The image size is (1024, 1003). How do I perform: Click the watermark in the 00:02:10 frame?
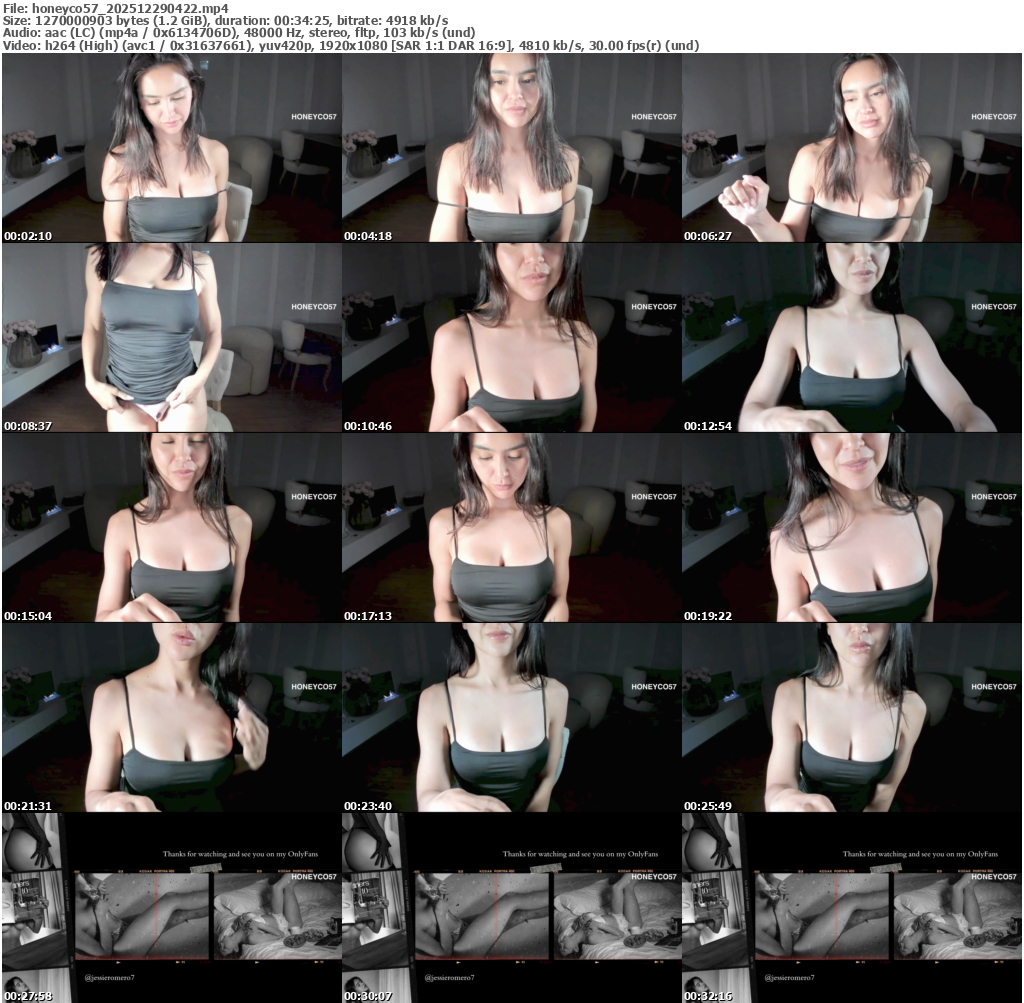click(x=314, y=117)
